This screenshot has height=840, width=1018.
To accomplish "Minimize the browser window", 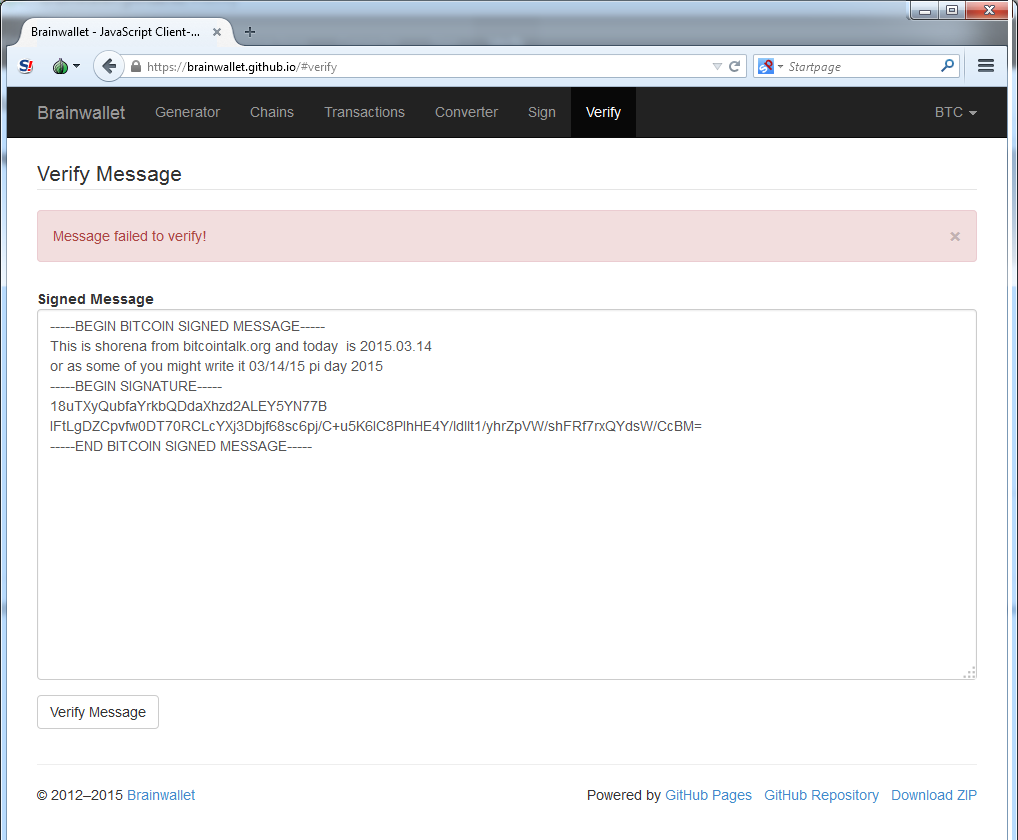I will 925,10.
